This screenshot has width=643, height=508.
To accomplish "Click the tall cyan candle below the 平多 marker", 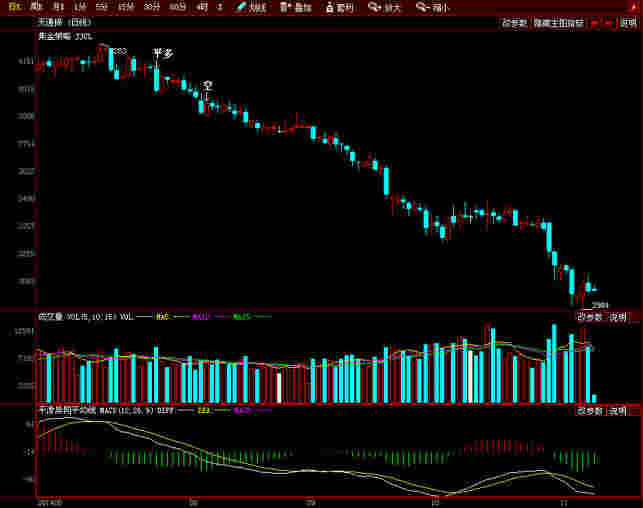I will (156, 80).
